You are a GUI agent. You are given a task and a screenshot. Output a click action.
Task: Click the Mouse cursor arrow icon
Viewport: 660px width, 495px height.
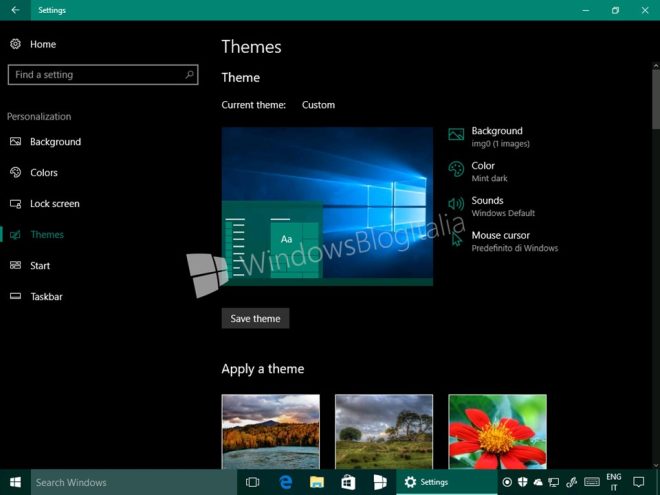[x=456, y=239]
